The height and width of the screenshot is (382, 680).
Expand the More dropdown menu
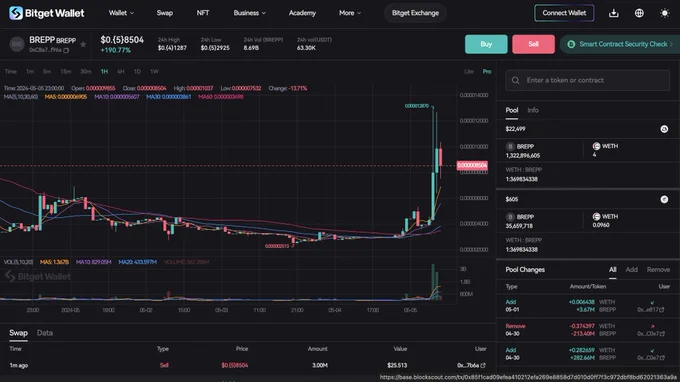point(350,13)
